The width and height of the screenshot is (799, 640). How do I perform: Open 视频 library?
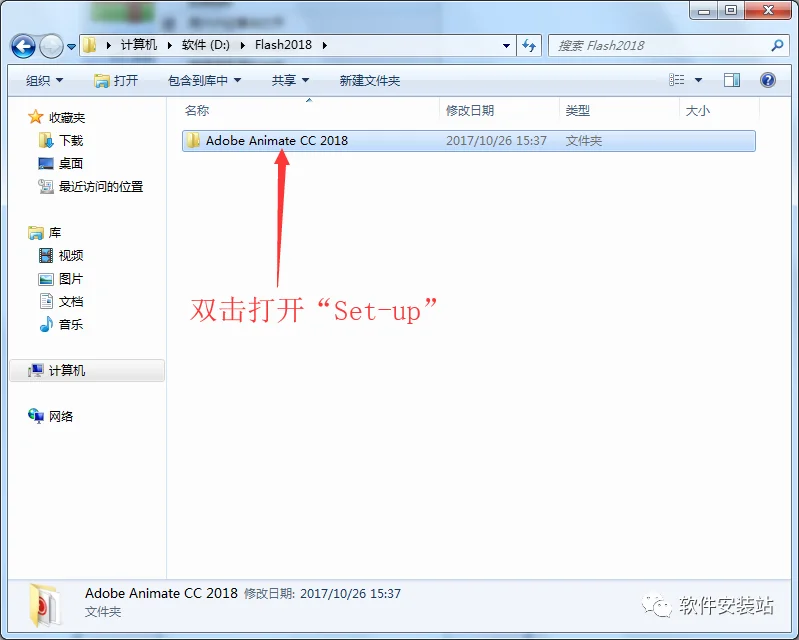71,255
